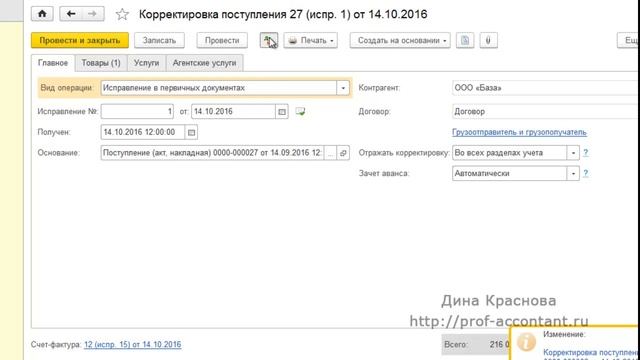The image size is (640, 360).
Task: Click the Записать button
Action: [159, 40]
